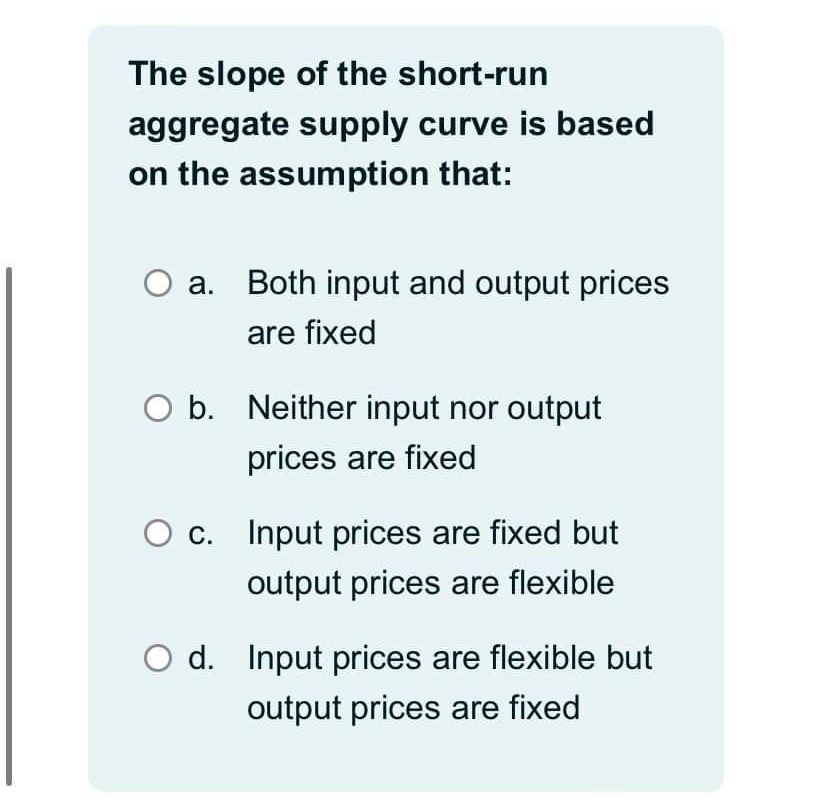Select the label 'a.' next to its radio
Screen dimensions: 828x804
click(x=200, y=284)
